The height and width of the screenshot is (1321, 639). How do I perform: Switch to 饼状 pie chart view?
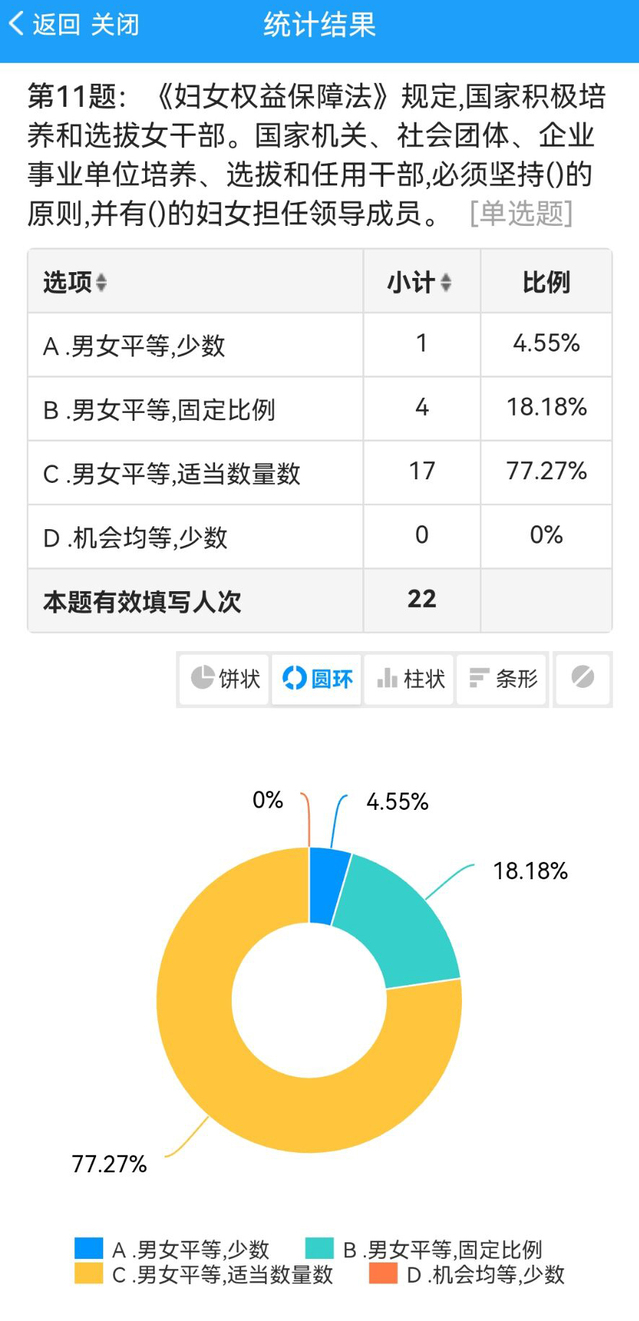pos(225,679)
